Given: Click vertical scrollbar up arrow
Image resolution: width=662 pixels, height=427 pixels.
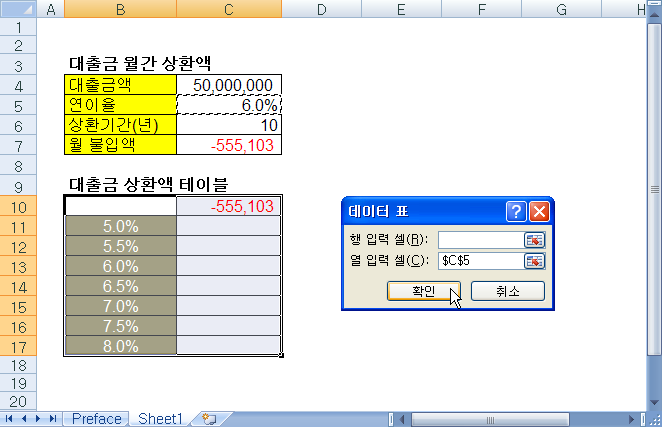Looking at the screenshot, I should 654,15.
